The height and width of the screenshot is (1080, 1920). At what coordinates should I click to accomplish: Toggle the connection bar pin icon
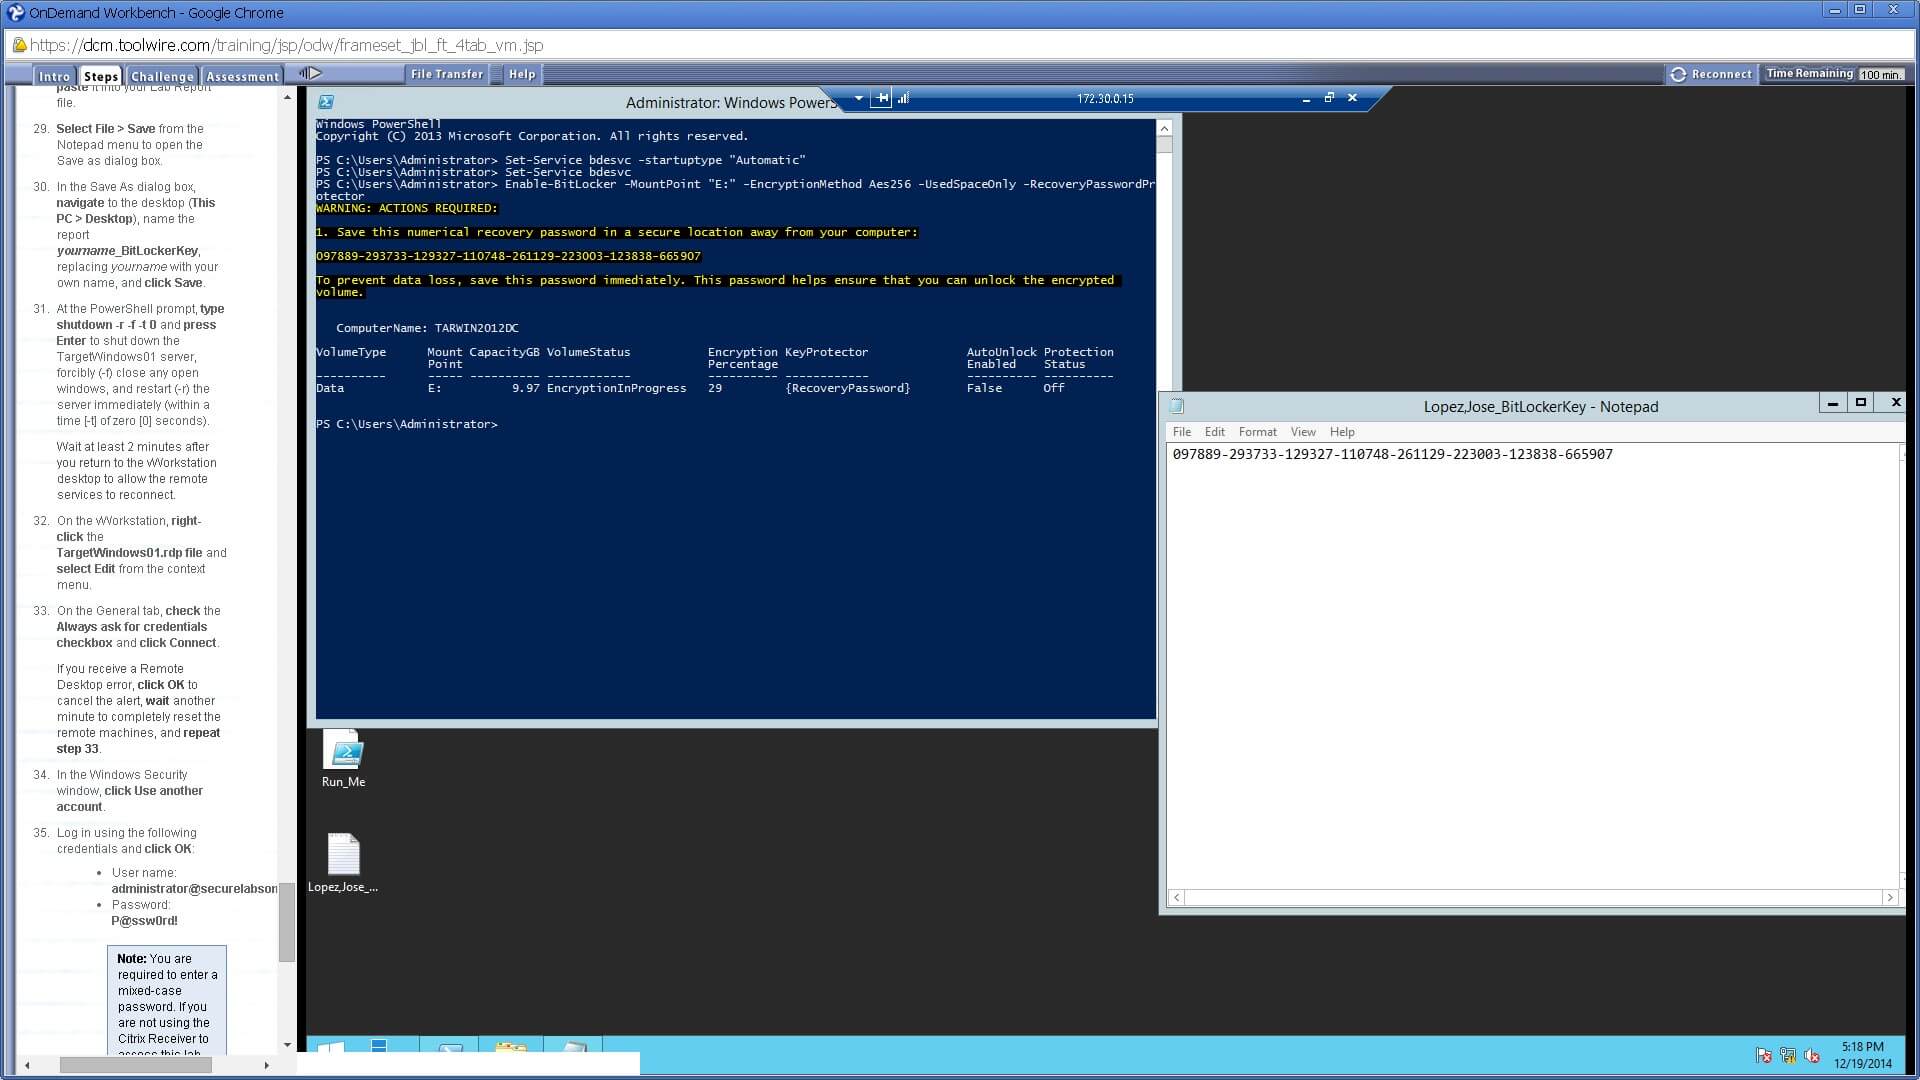(x=881, y=98)
